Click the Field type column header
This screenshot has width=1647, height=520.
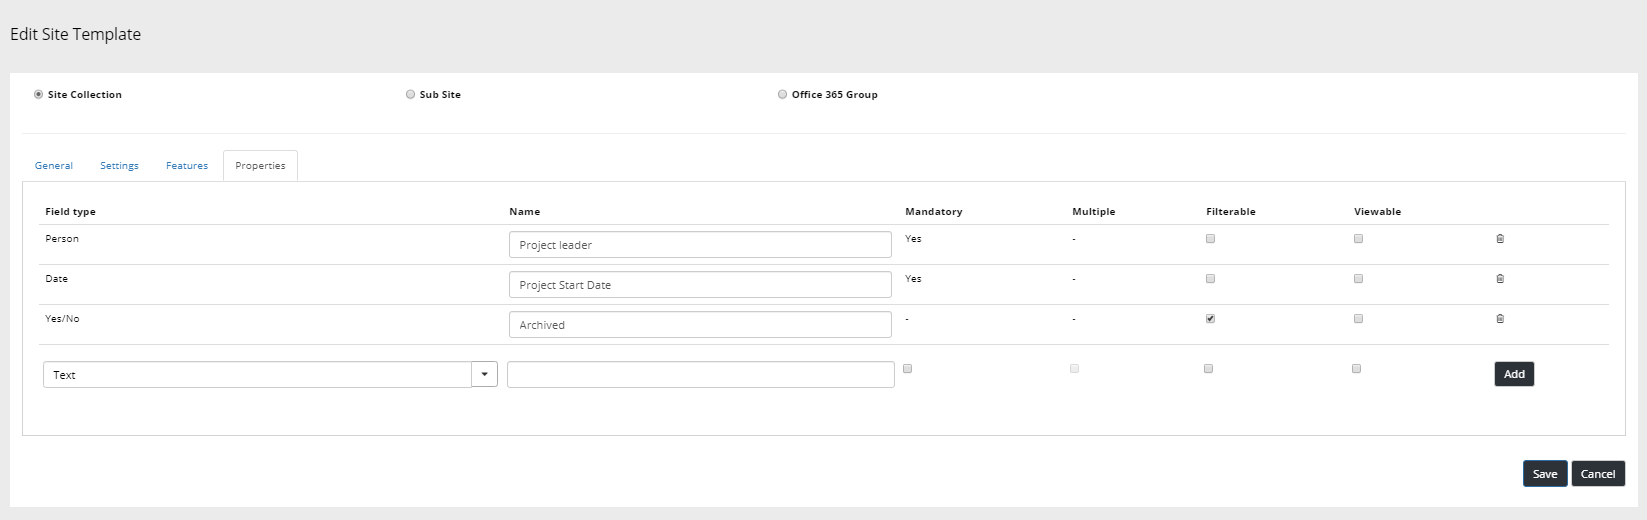coord(70,212)
